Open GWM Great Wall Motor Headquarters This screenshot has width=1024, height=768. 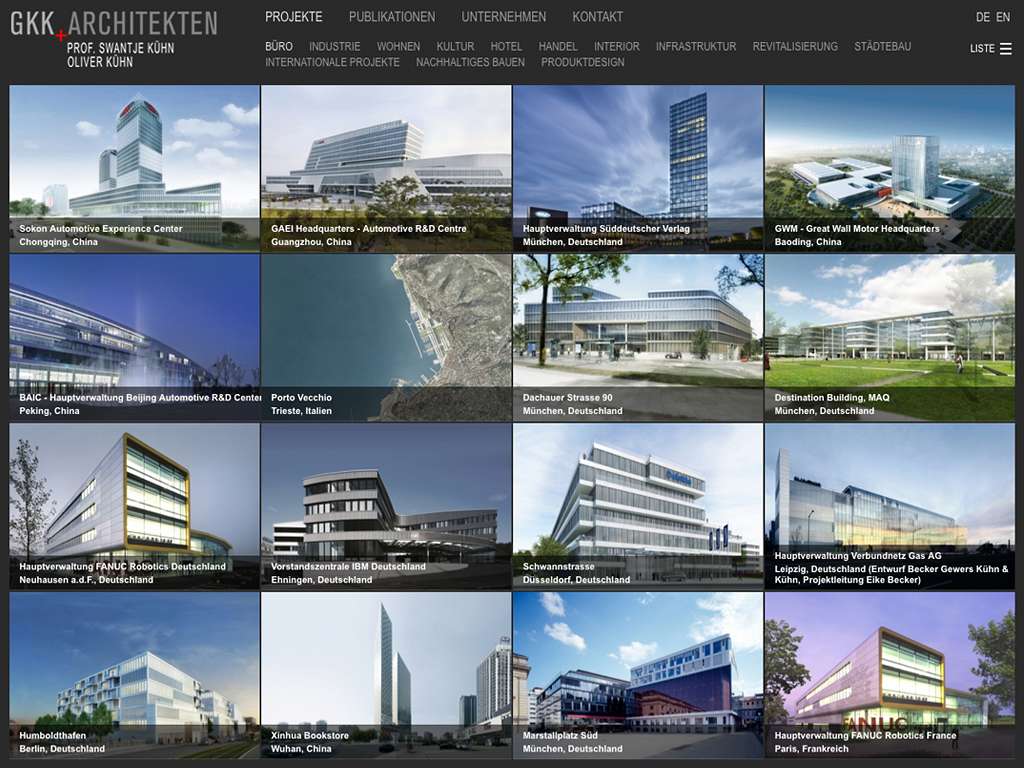889,168
